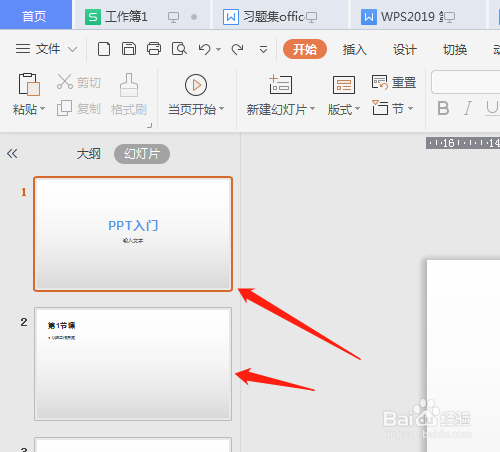Expand the 文件 menu dropdown arrow

72,50
